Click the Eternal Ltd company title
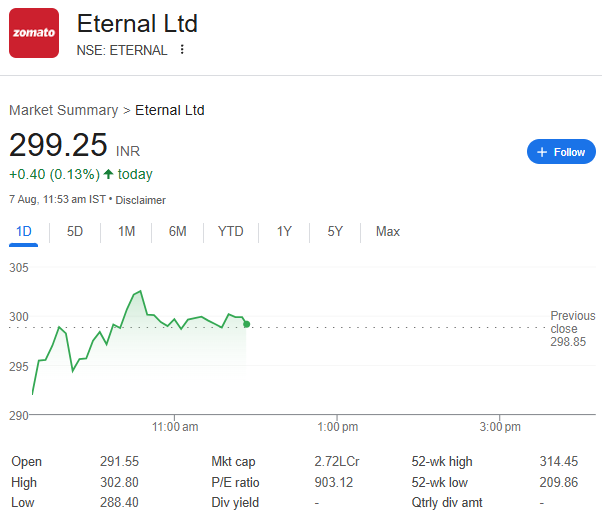 pyautogui.click(x=137, y=23)
